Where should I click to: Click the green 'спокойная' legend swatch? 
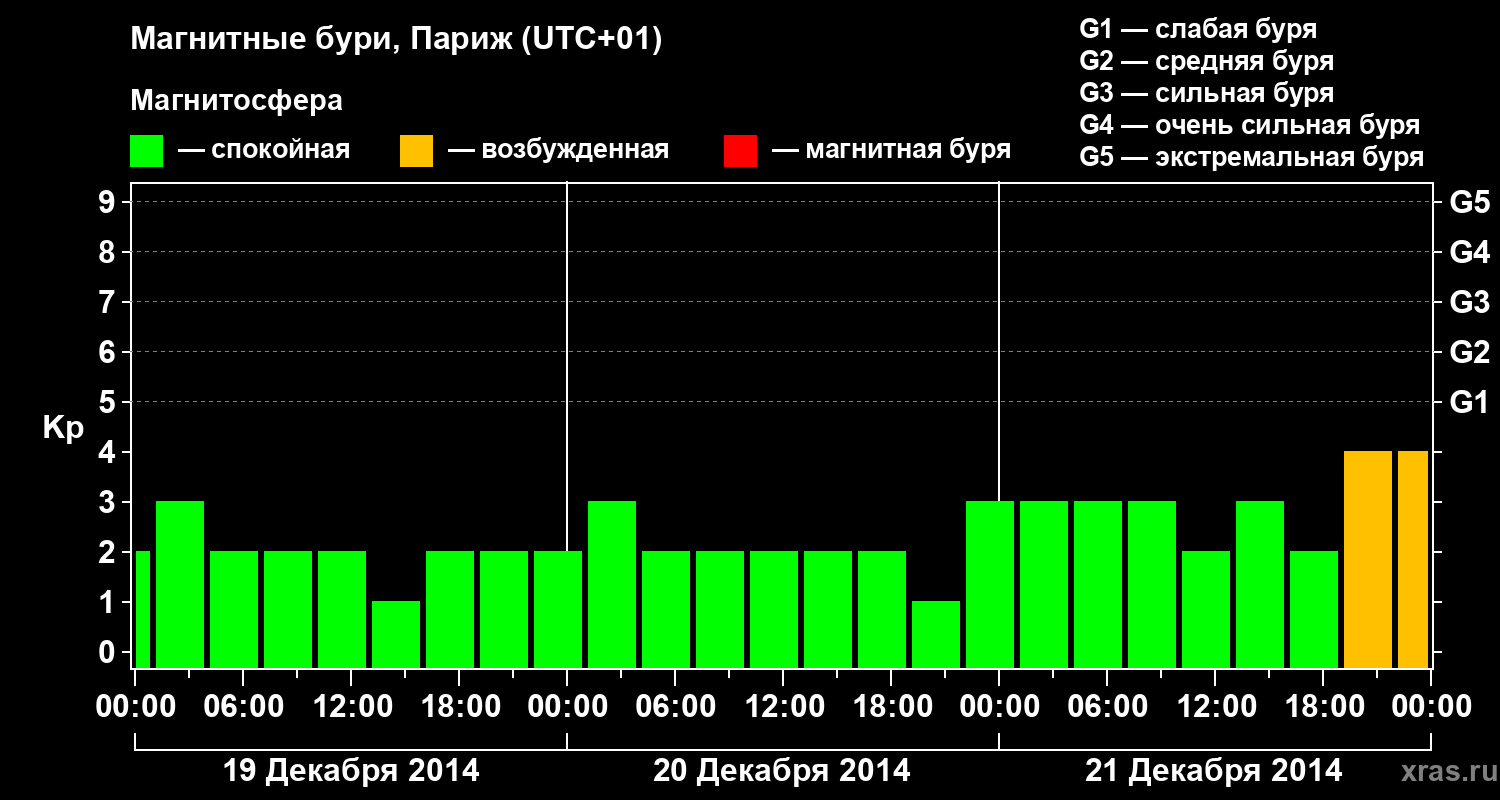tap(147, 151)
